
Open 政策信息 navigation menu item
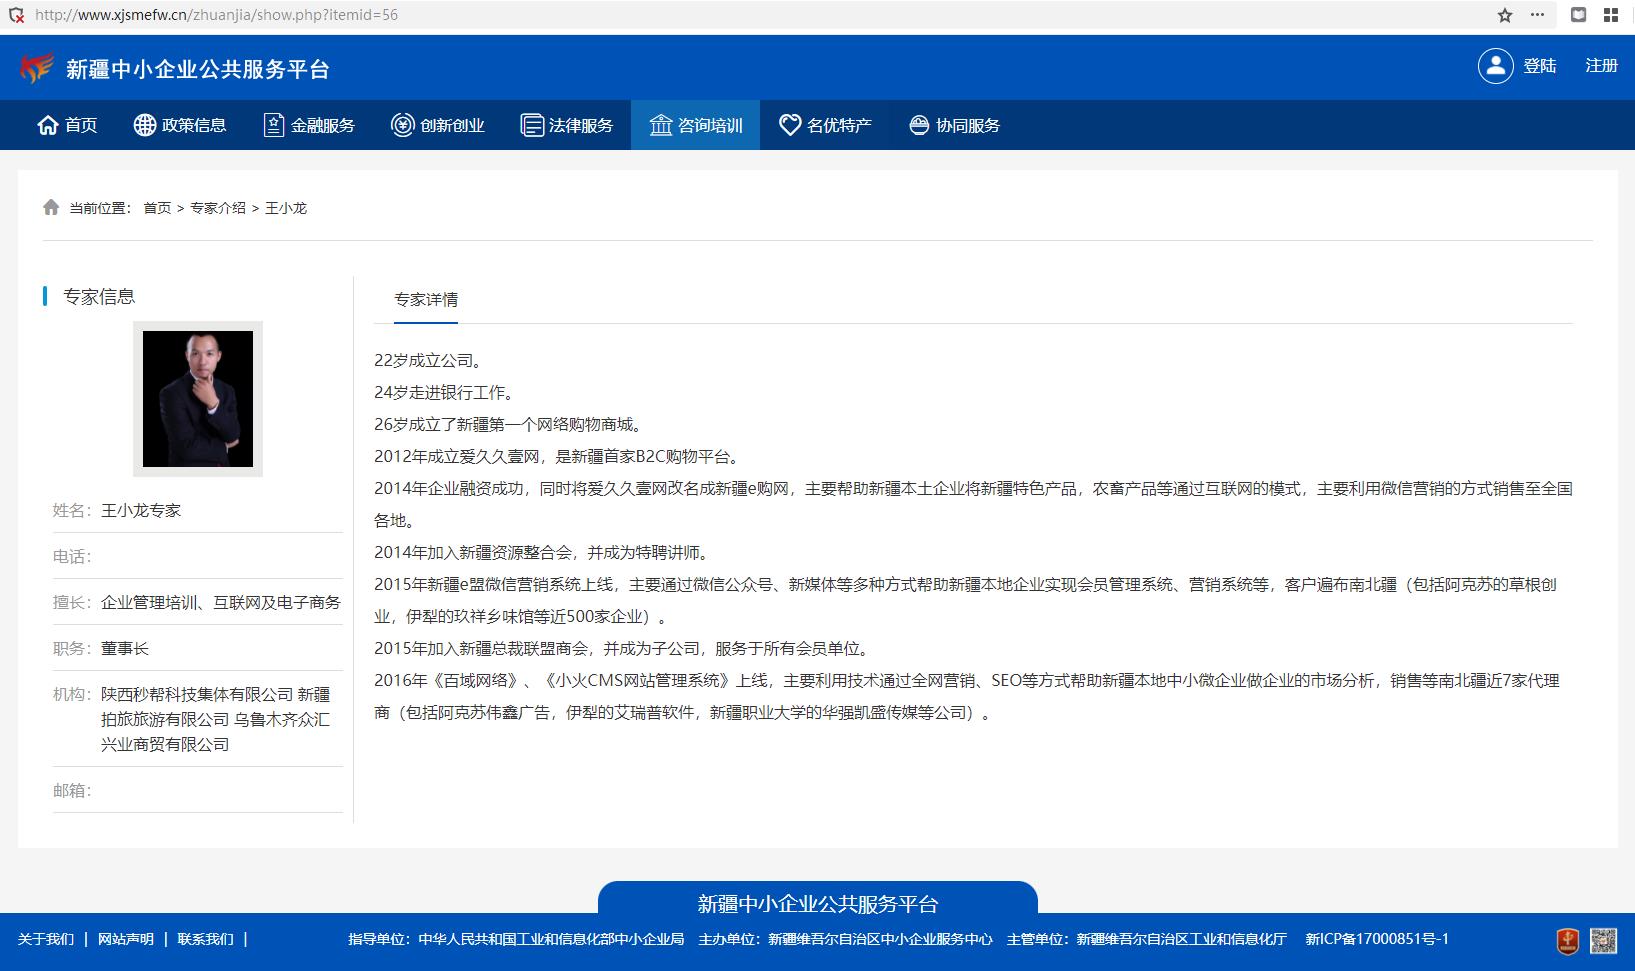180,125
